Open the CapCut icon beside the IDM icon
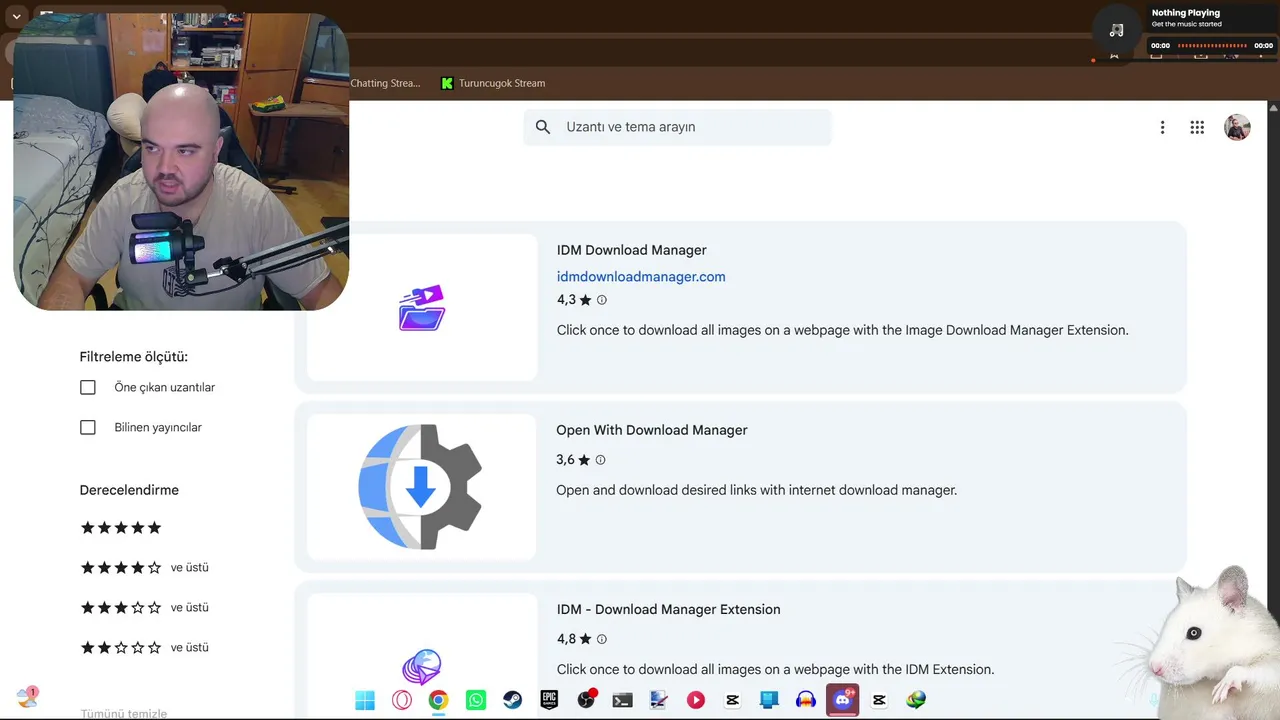The image size is (1280, 720). click(x=879, y=700)
